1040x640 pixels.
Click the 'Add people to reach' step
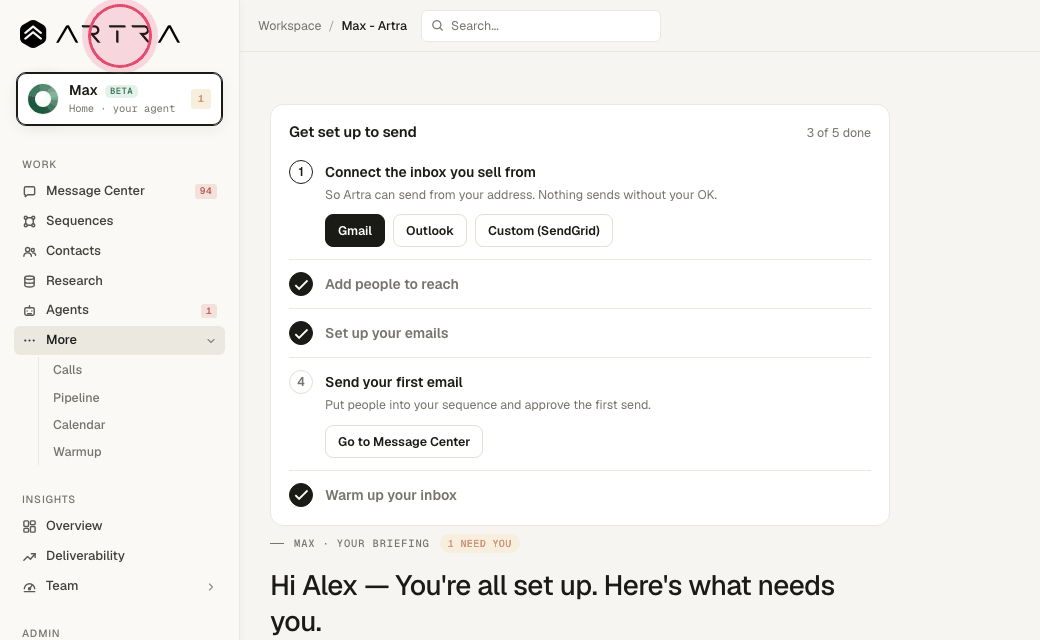(392, 285)
